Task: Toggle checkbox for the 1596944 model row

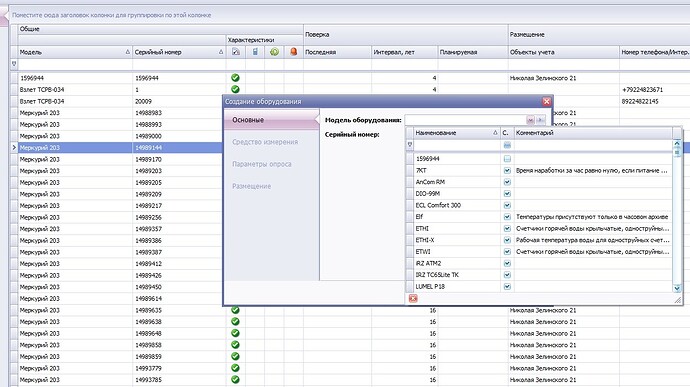Action: (507, 158)
